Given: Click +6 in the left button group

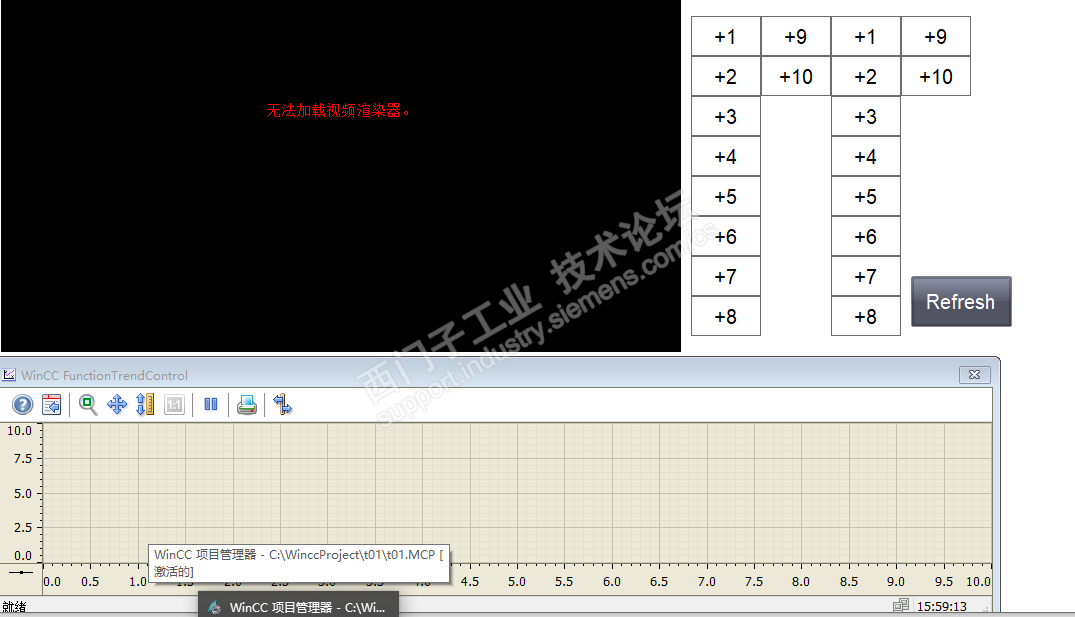Looking at the screenshot, I should (x=725, y=237).
